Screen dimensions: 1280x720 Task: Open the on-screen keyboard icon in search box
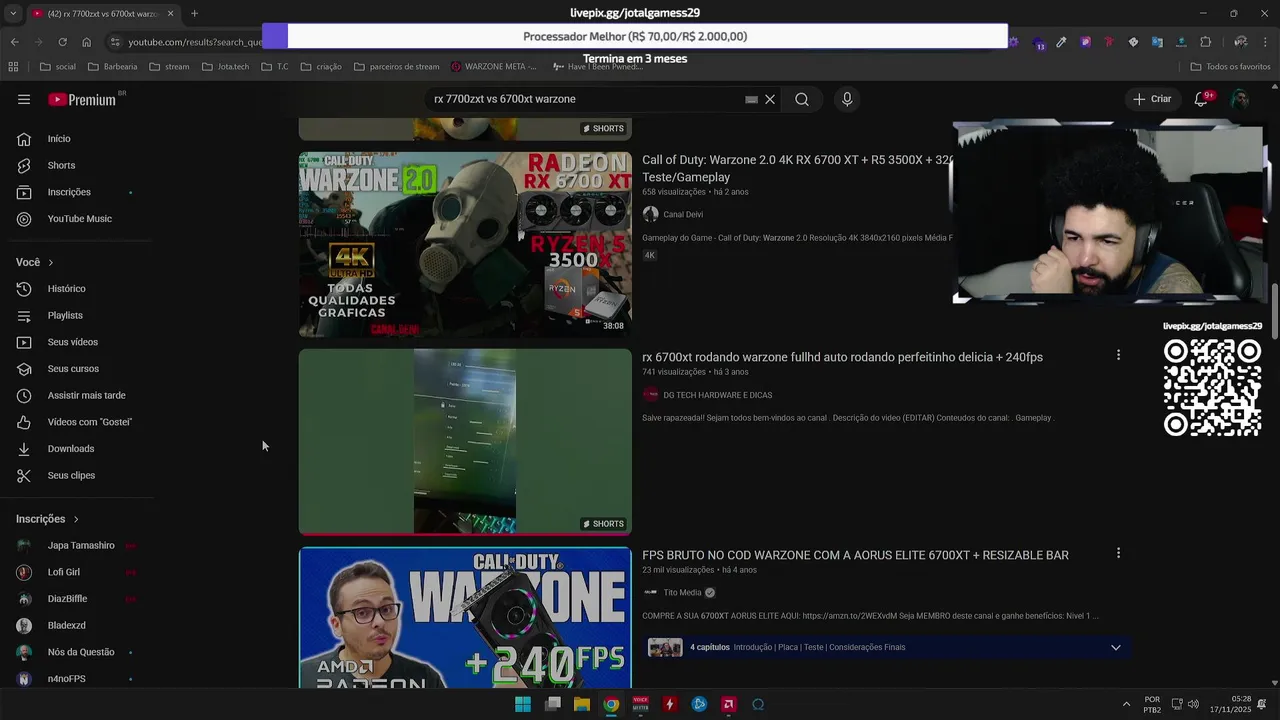[x=751, y=99]
